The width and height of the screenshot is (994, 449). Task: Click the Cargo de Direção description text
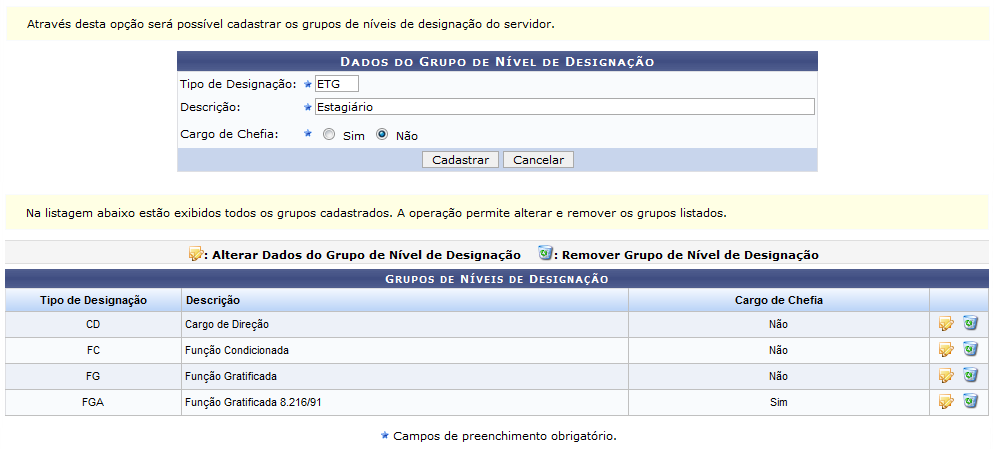pyautogui.click(x=227, y=324)
